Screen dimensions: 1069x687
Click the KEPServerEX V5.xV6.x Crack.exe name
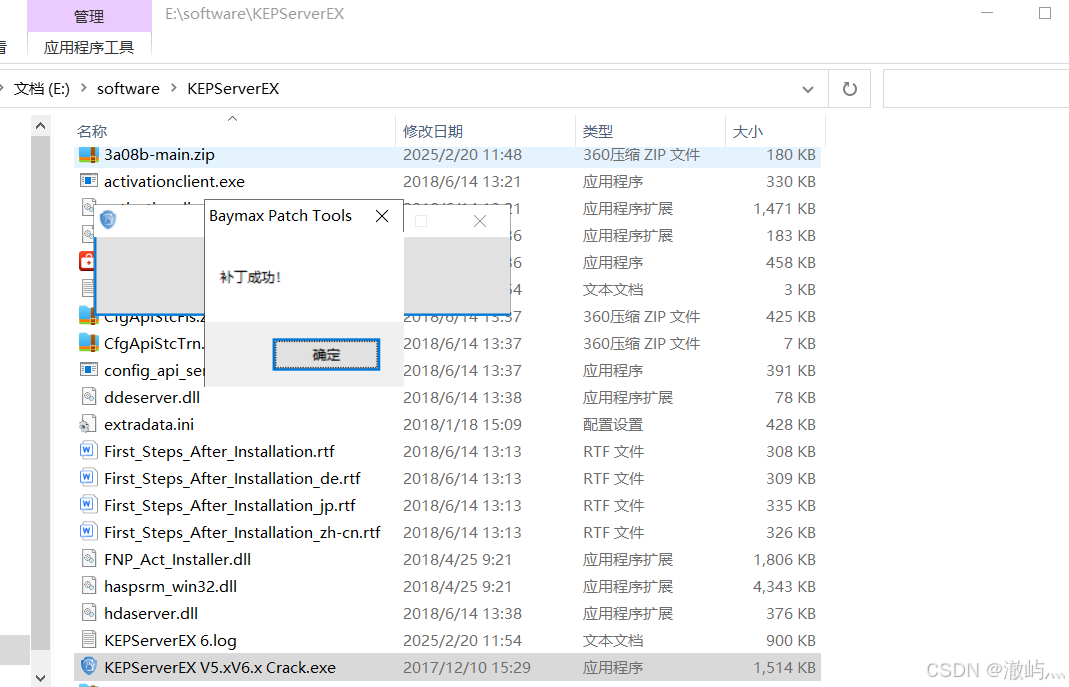[220, 667]
